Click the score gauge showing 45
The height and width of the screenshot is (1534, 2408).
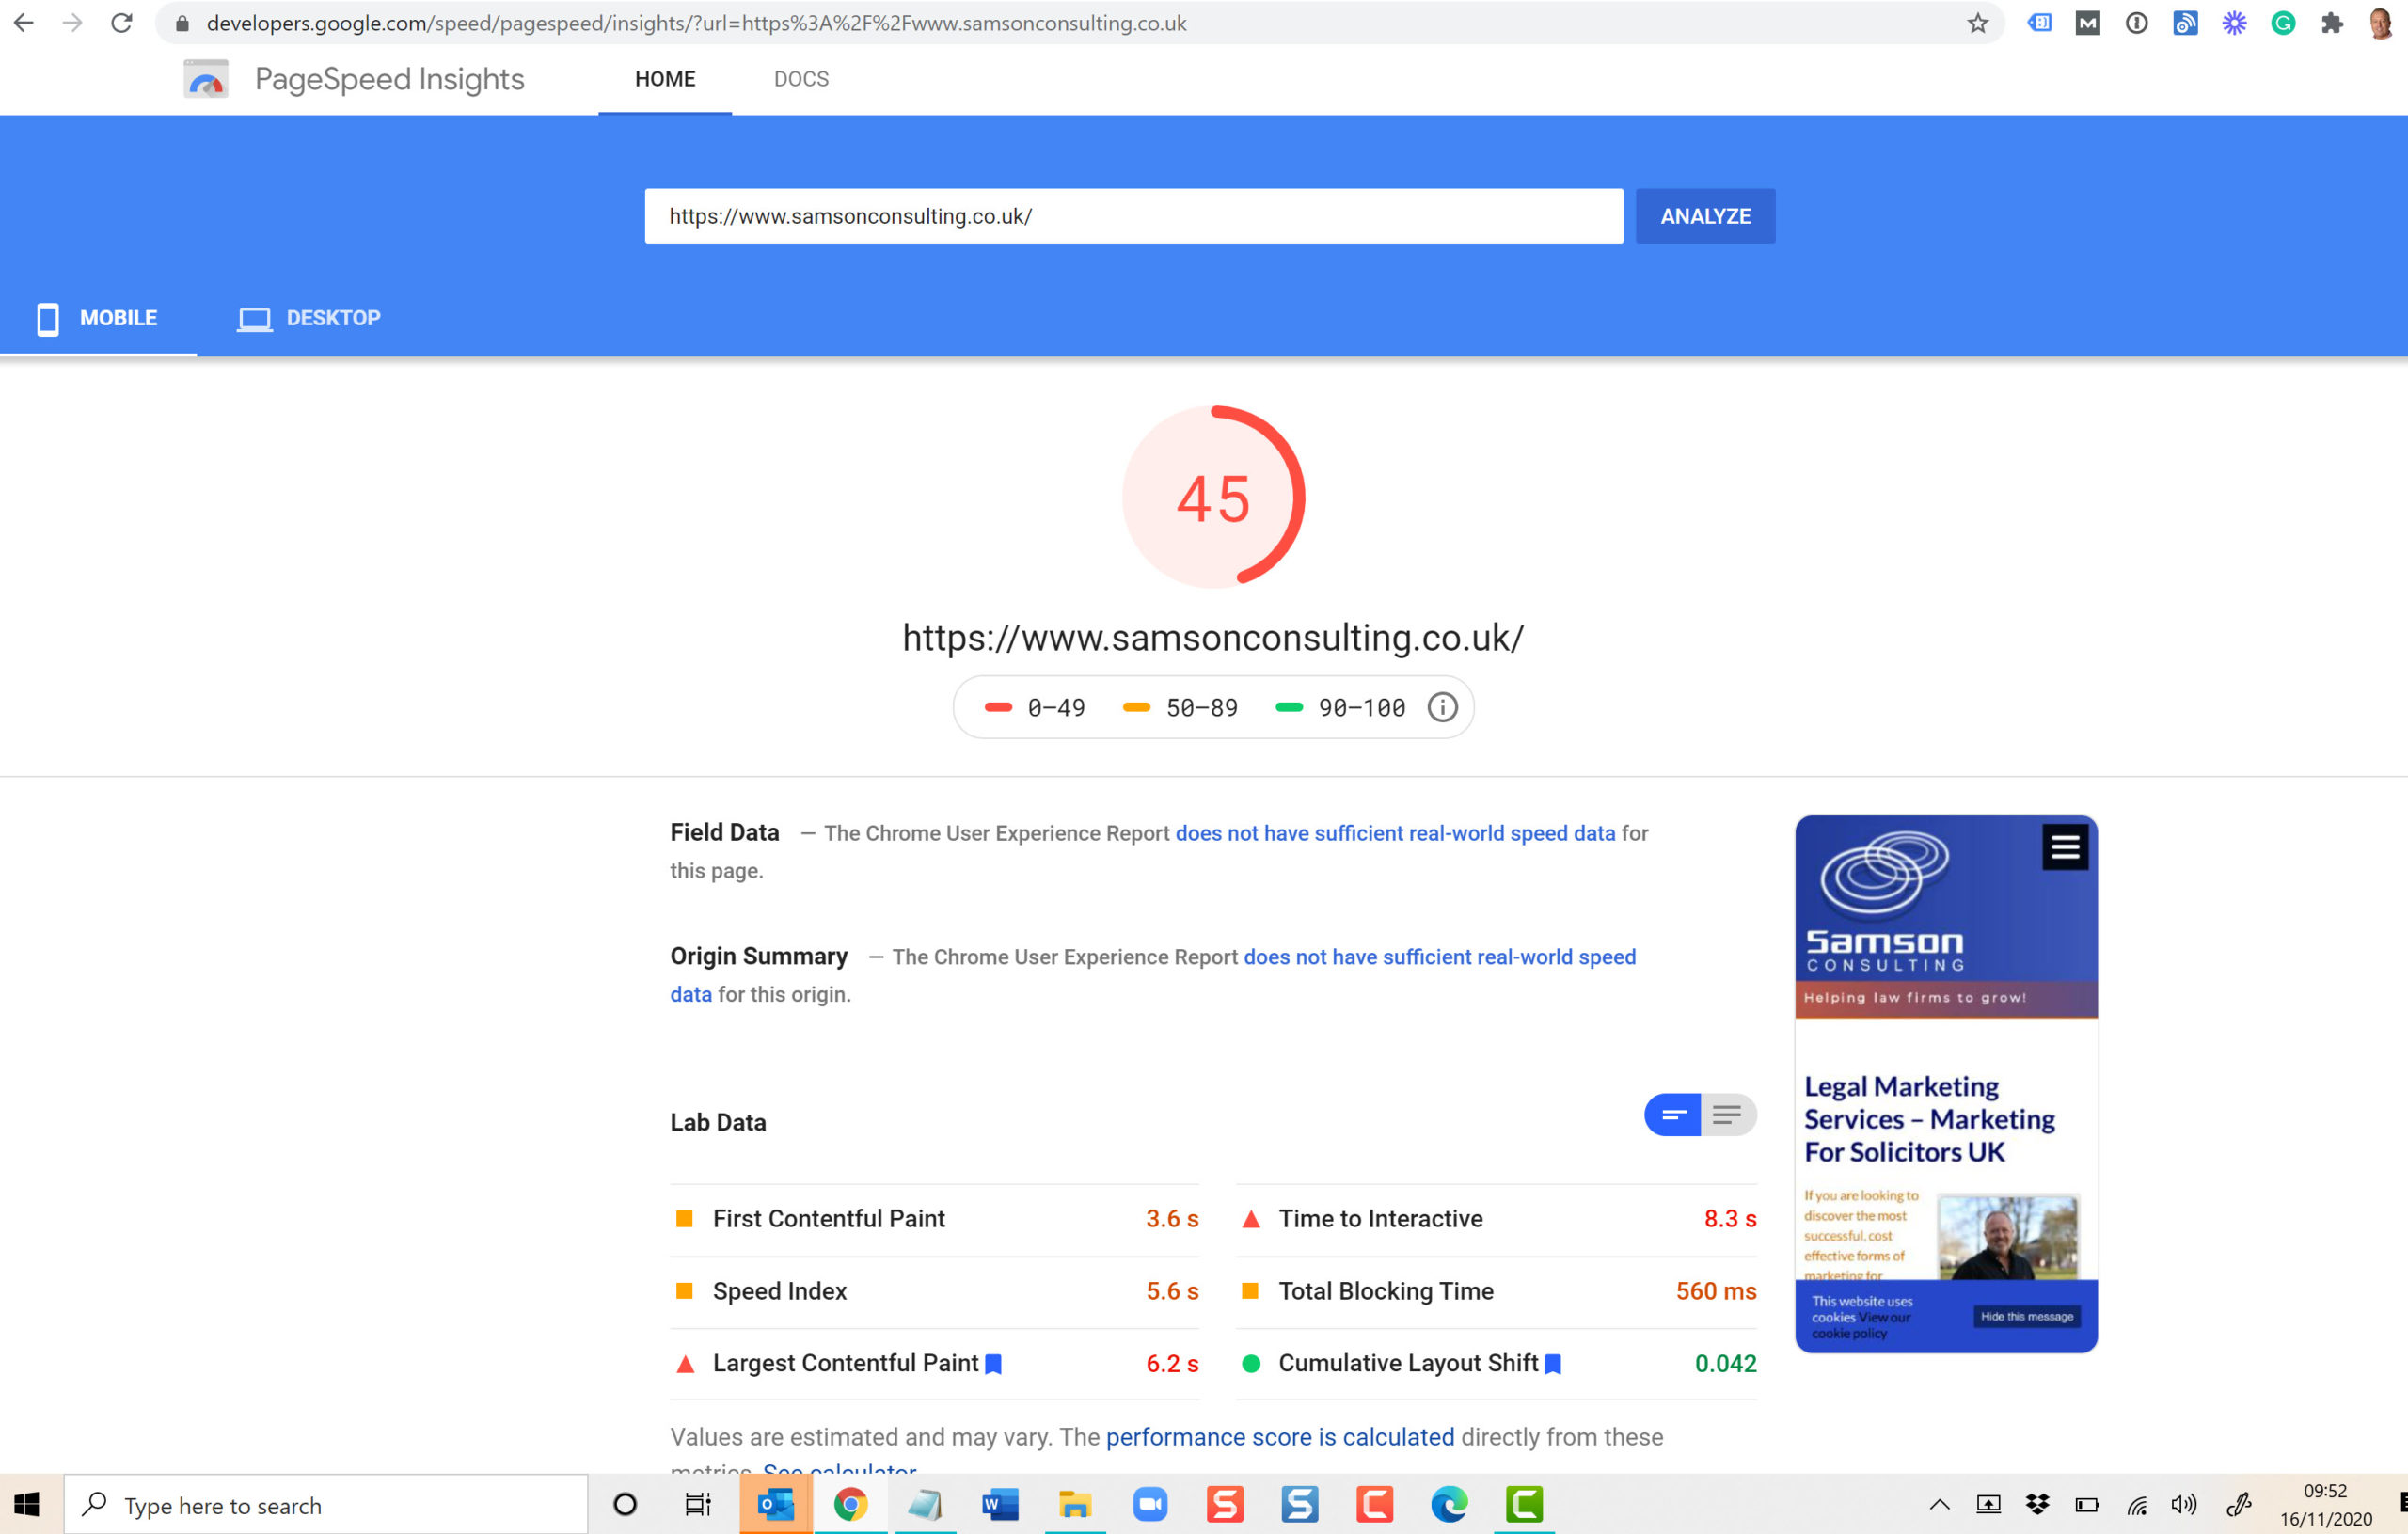1213,497
